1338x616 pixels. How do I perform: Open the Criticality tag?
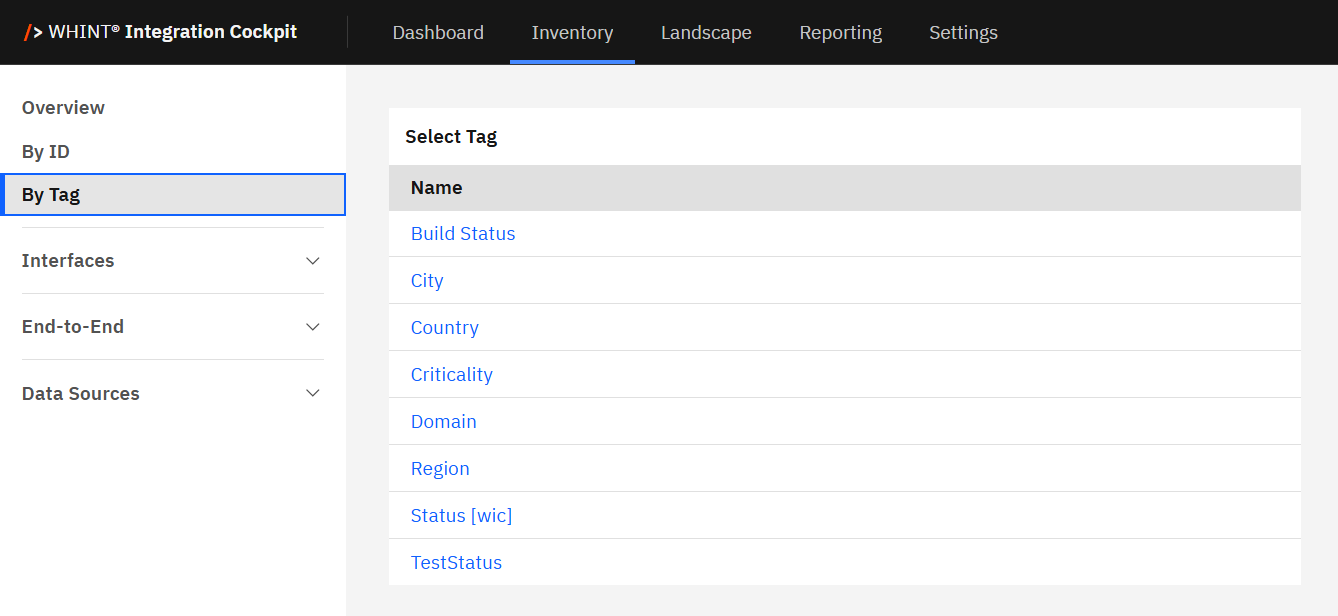point(452,375)
